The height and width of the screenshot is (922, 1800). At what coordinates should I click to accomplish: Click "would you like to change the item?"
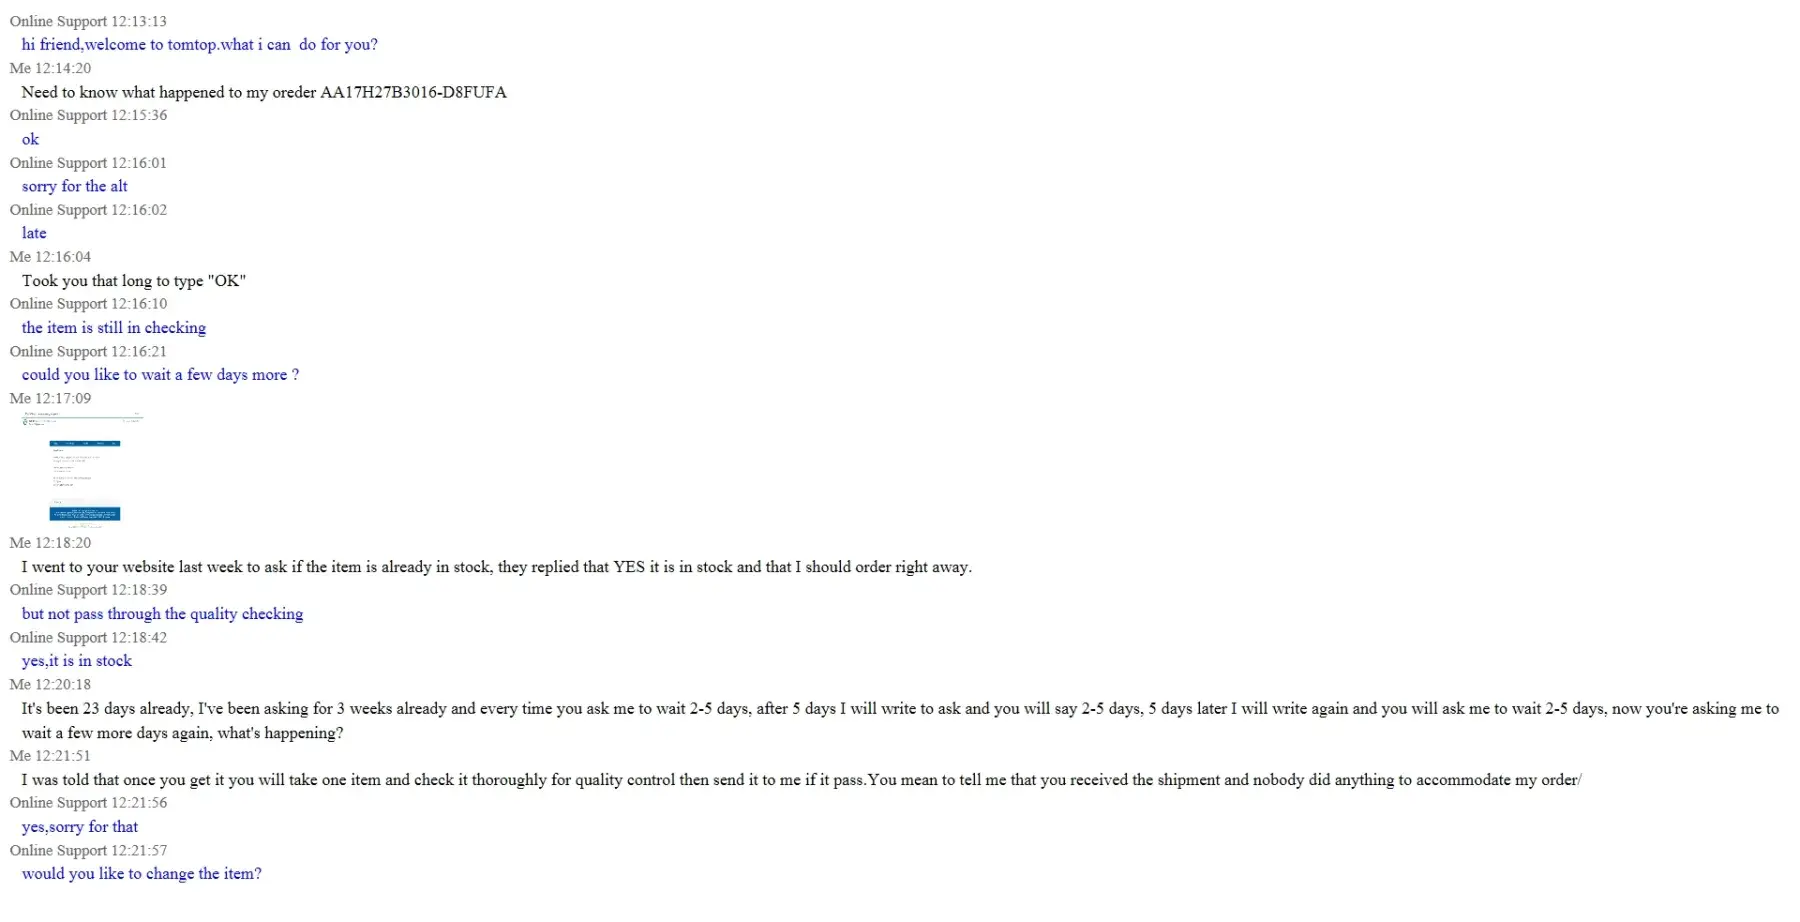pyautogui.click(x=142, y=874)
